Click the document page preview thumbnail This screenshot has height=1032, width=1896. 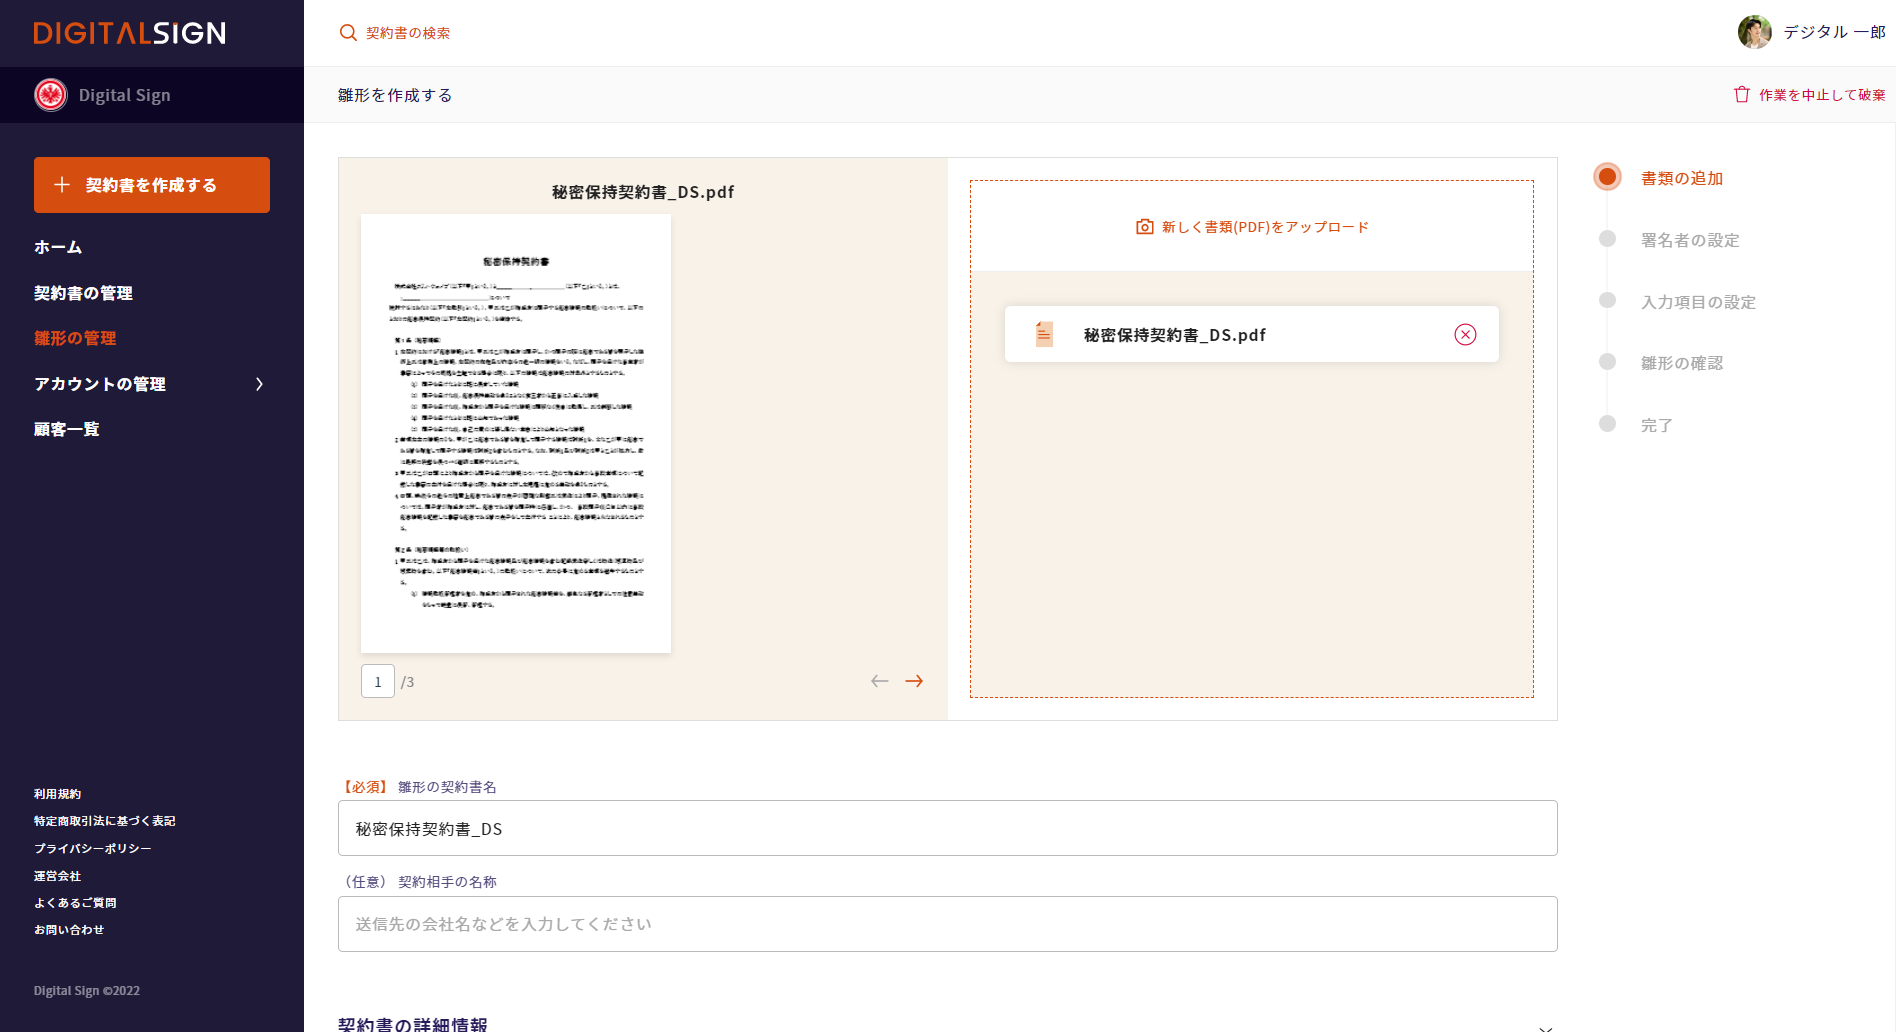pyautogui.click(x=516, y=433)
